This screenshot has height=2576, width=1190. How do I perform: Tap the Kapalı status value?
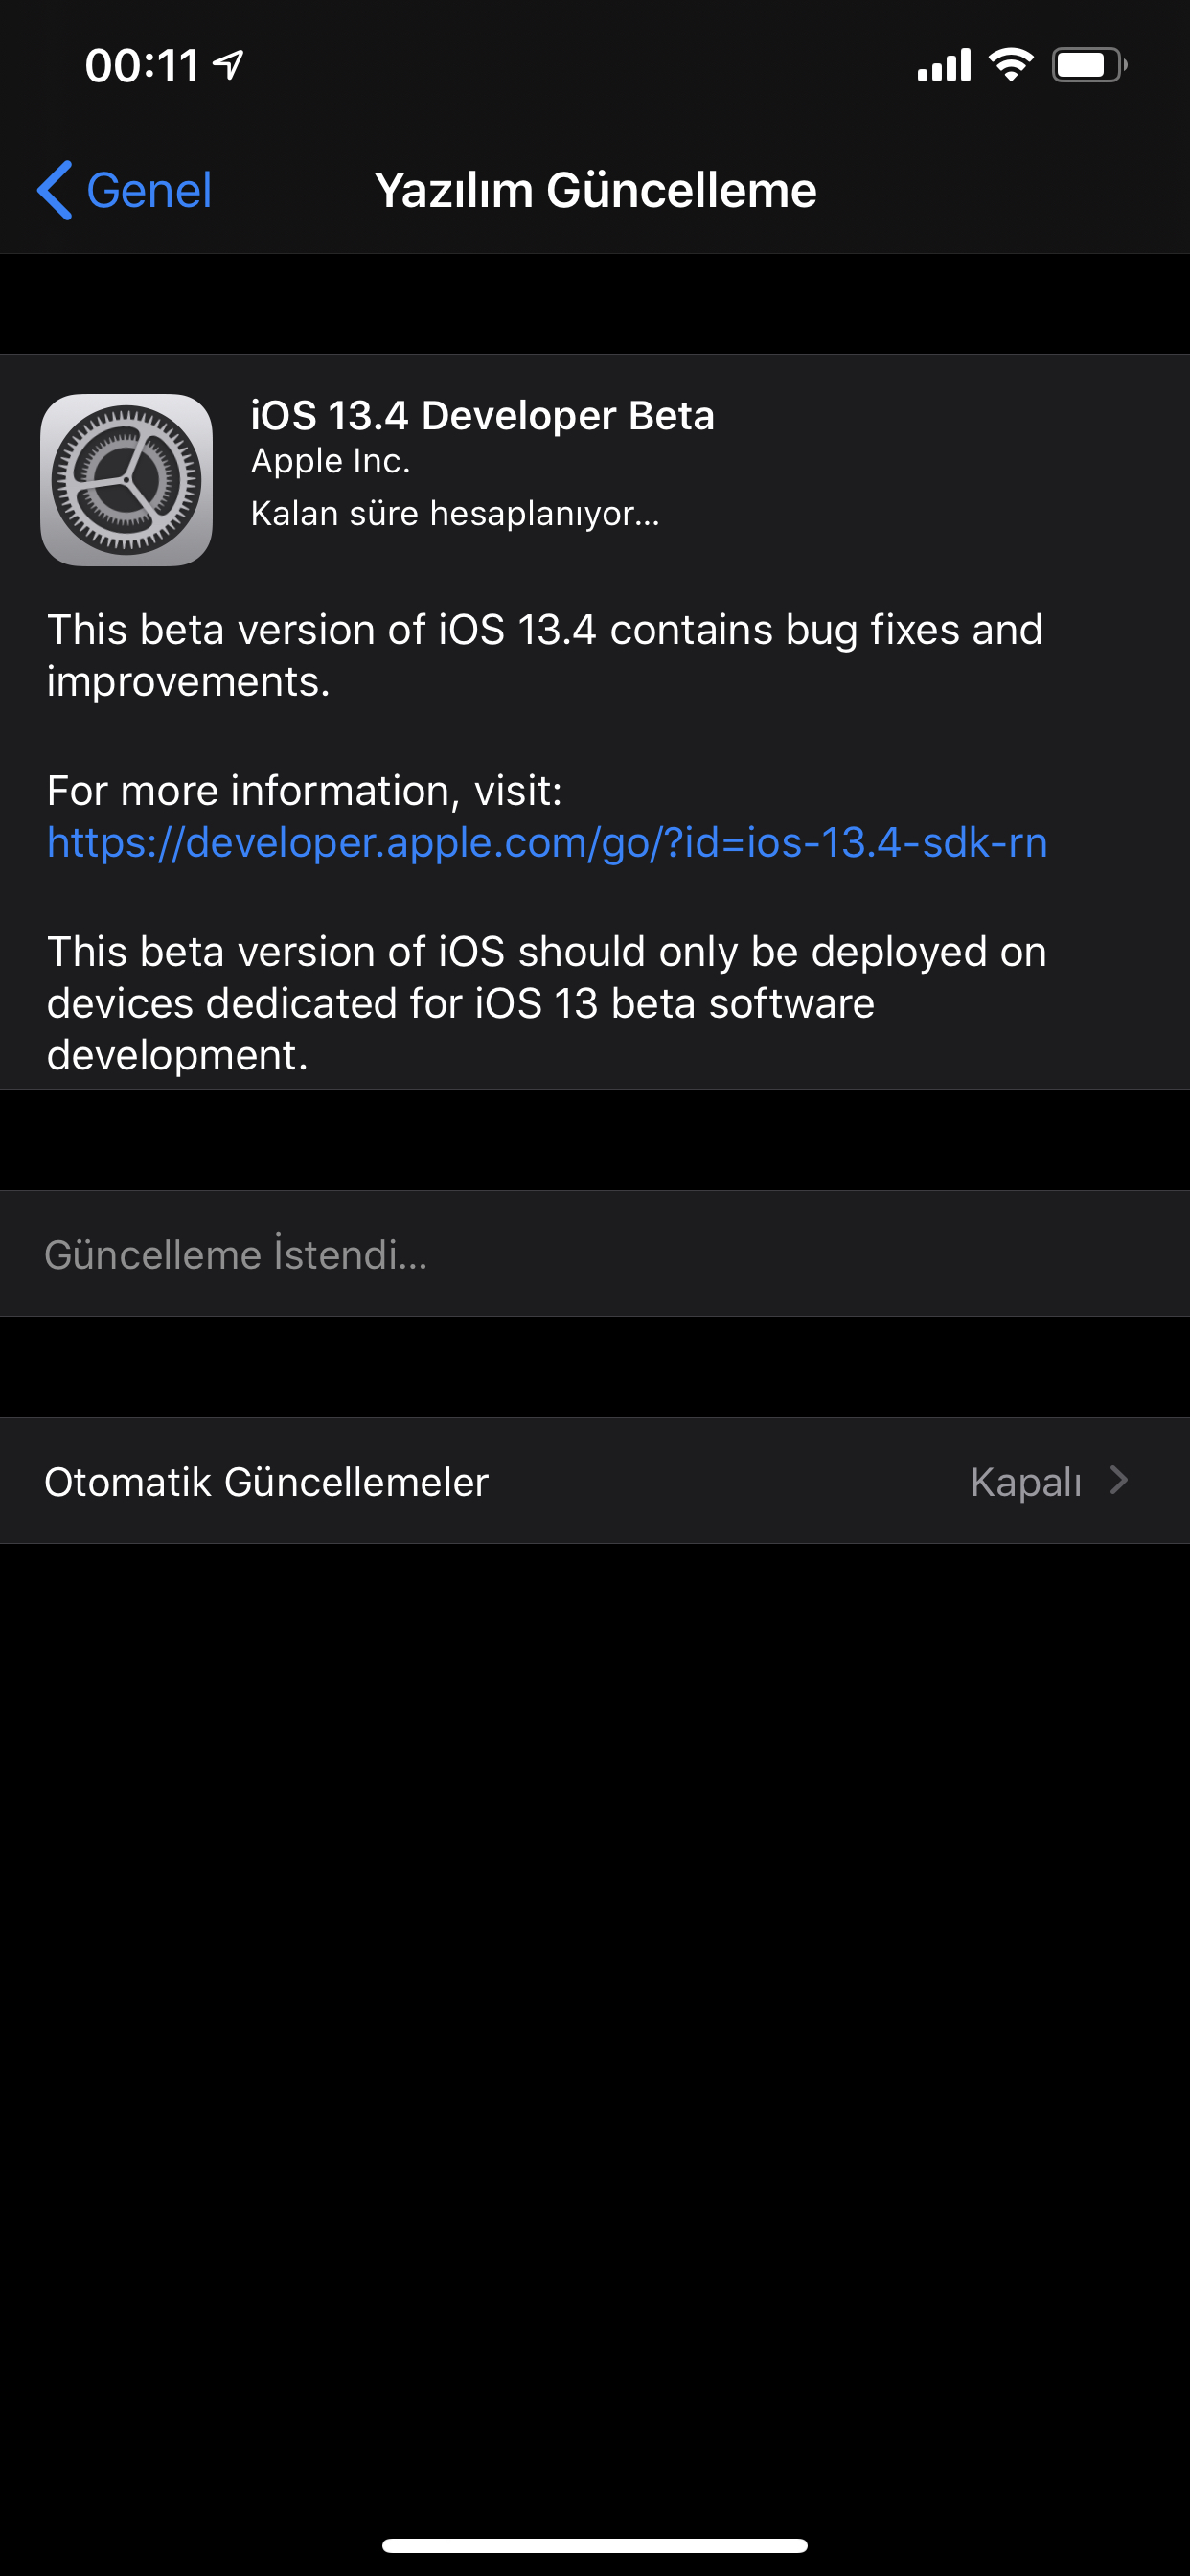coord(1026,1482)
